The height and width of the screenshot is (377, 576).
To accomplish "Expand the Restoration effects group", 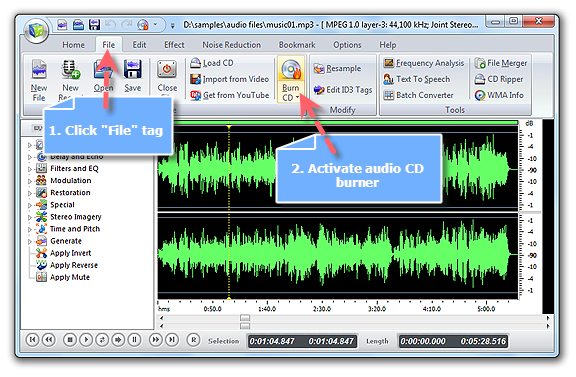I will [30, 193].
